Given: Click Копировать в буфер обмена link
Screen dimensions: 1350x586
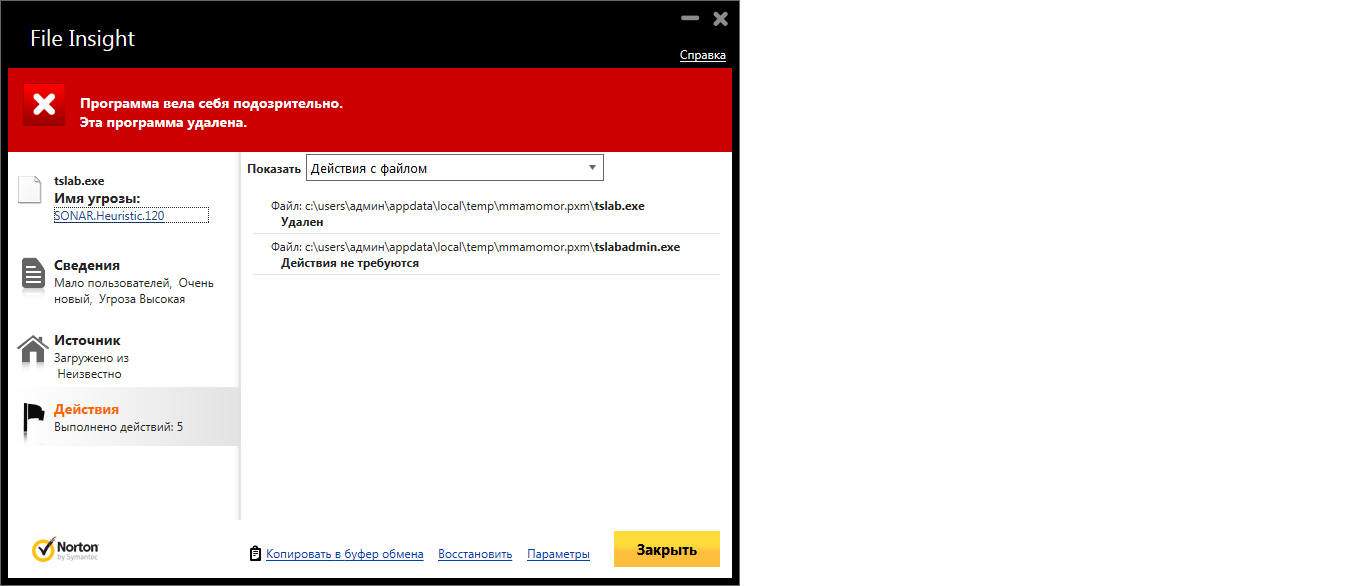Looking at the screenshot, I should point(344,554).
